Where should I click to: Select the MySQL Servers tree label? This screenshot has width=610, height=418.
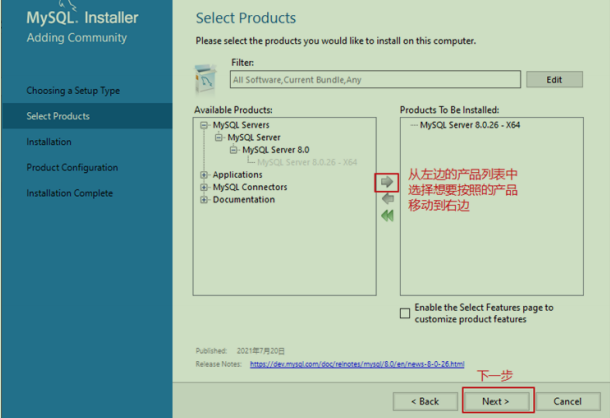(241, 125)
